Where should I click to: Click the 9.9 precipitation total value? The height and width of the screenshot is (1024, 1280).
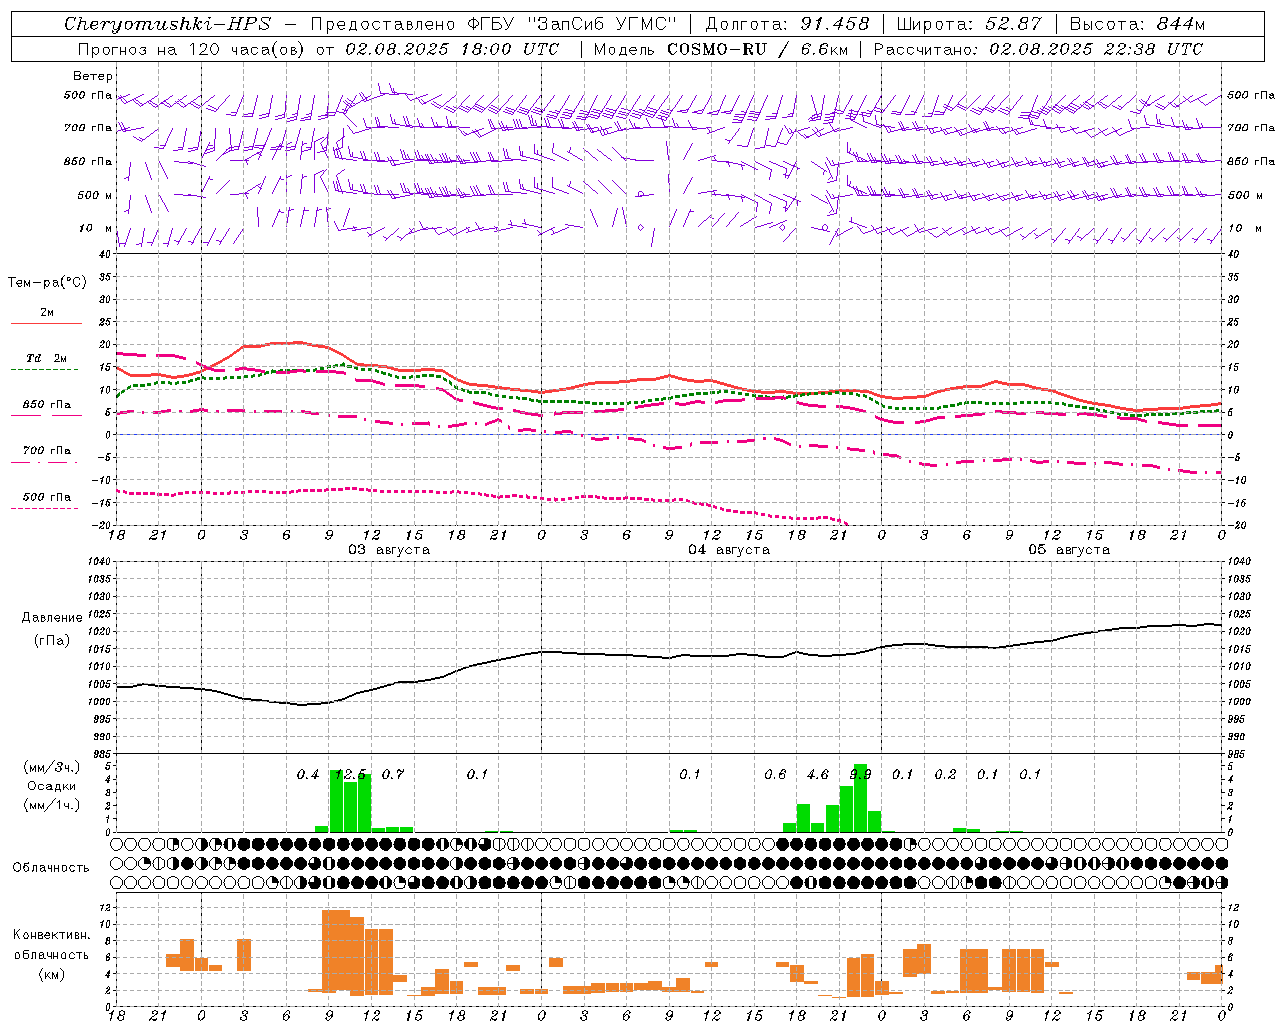coord(860,774)
